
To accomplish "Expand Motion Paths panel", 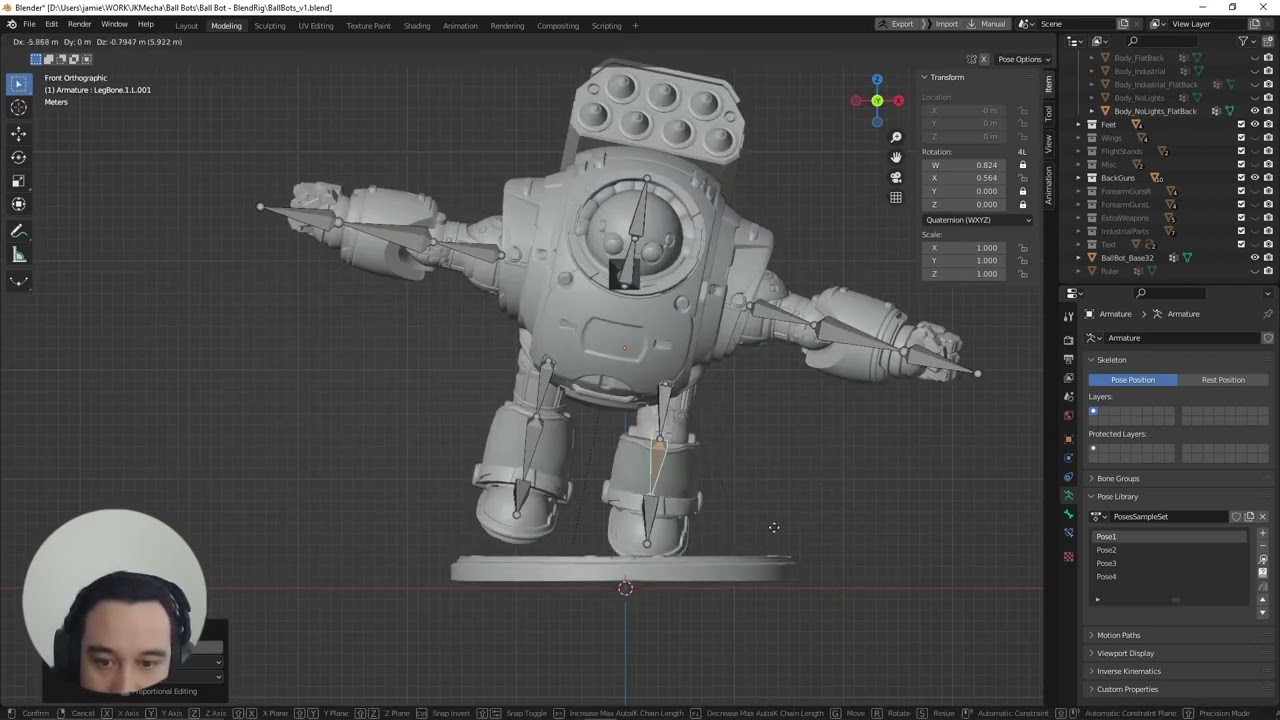I will click(1118, 635).
